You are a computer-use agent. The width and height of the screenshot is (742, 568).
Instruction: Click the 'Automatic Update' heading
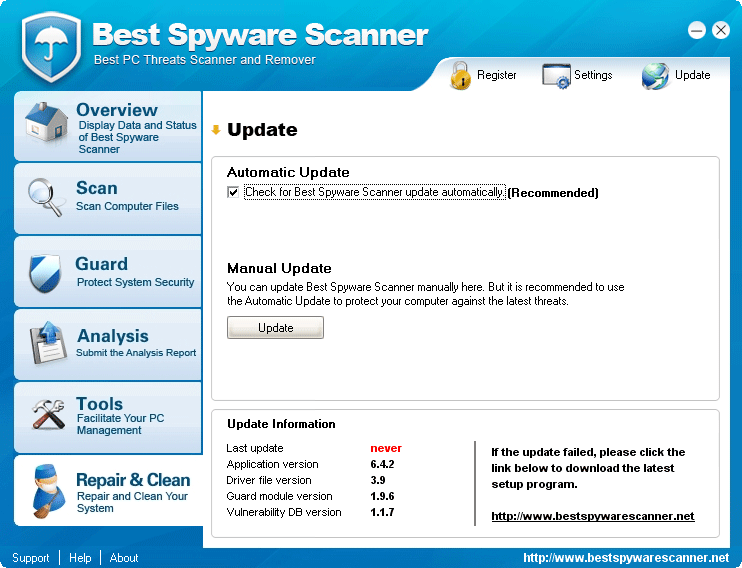click(x=288, y=172)
